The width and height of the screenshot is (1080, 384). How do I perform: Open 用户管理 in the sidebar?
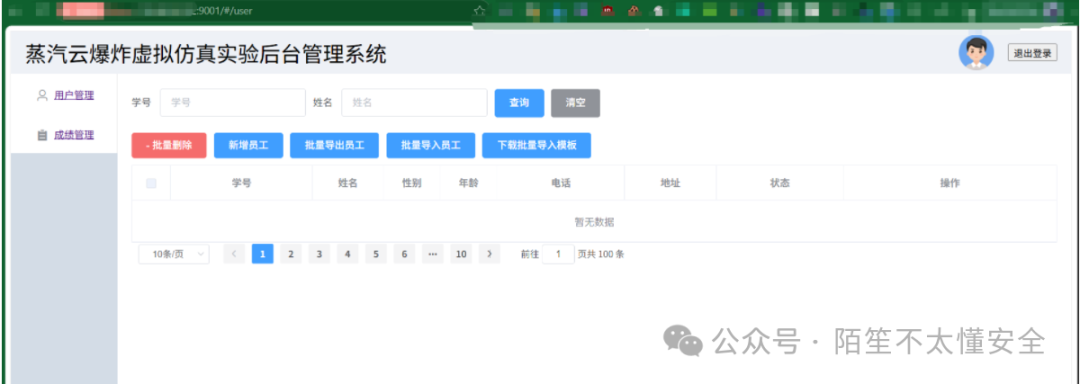[x=74, y=95]
